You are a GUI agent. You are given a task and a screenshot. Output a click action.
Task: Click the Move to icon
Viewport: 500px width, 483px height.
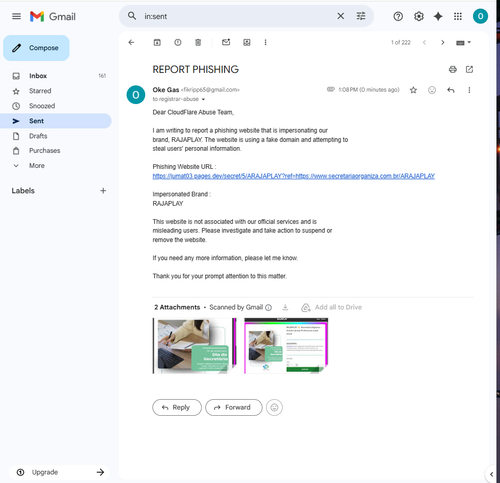[247, 42]
